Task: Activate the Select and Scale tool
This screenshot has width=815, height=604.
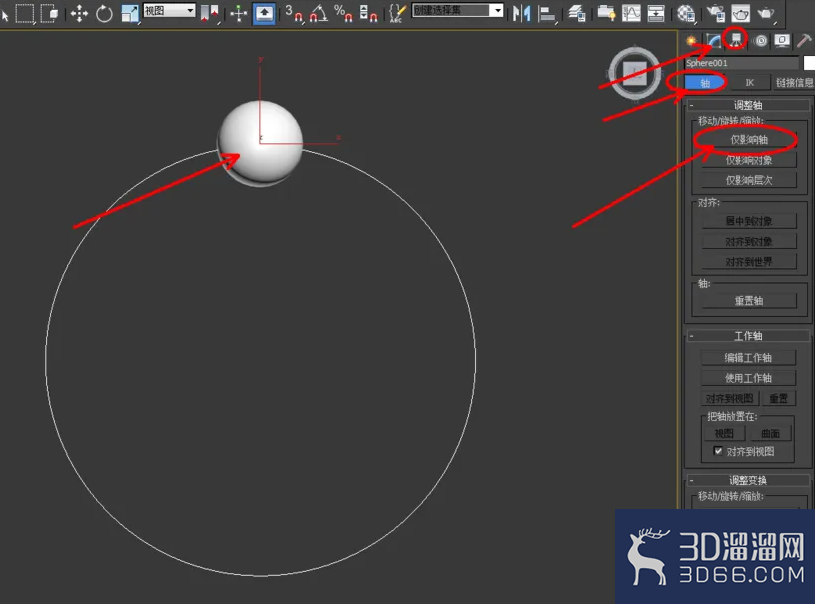Action: pos(129,13)
